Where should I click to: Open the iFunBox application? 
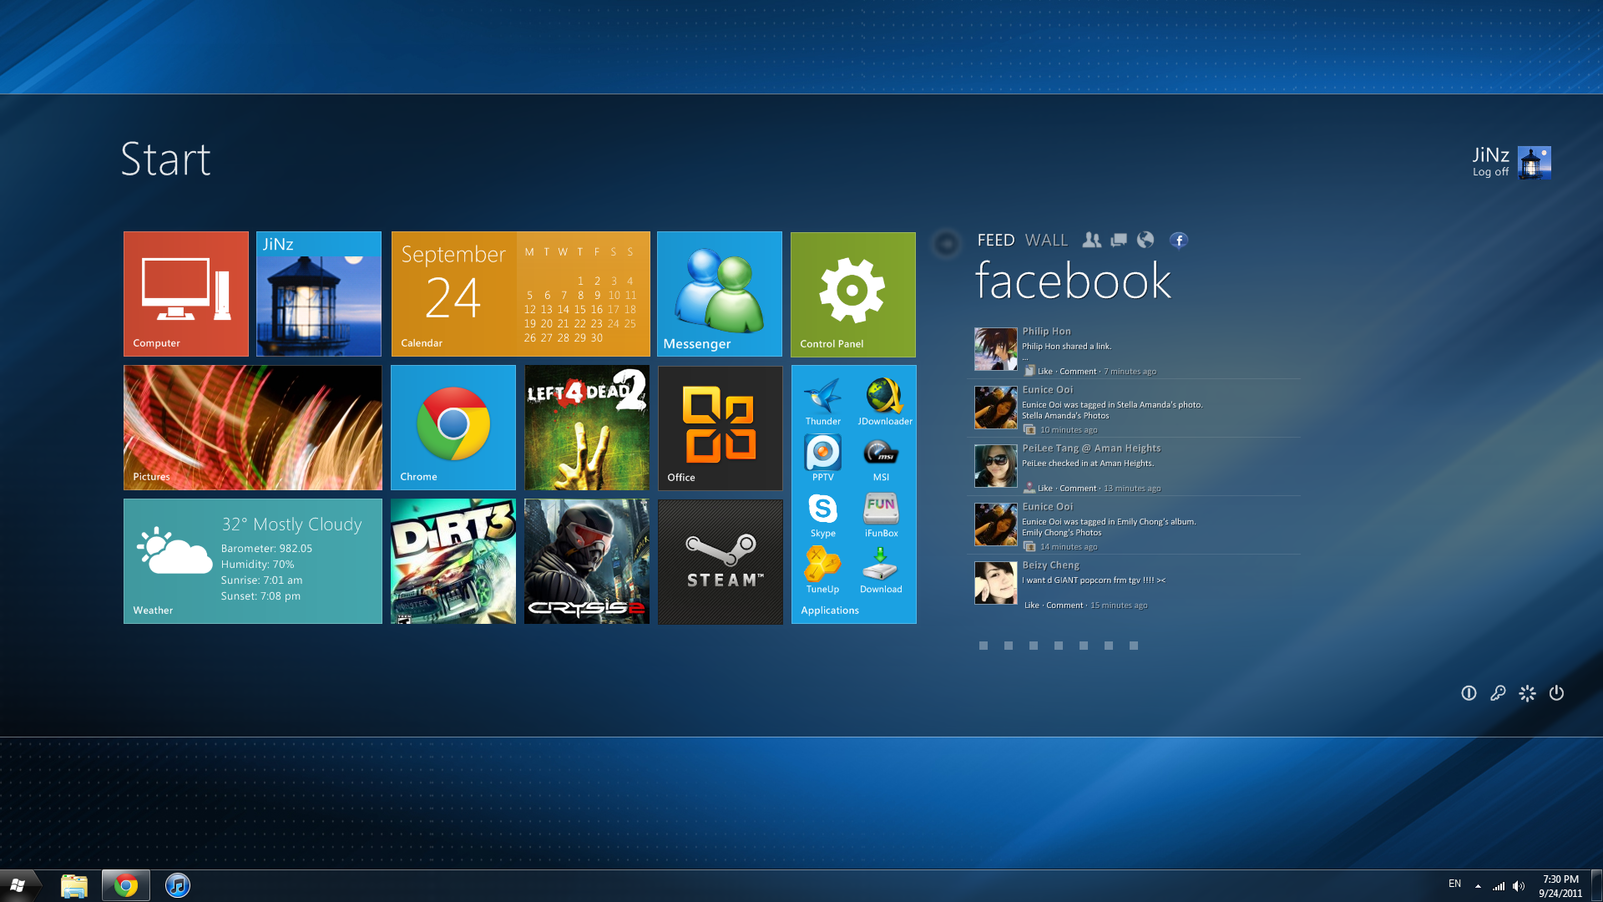tap(880, 510)
